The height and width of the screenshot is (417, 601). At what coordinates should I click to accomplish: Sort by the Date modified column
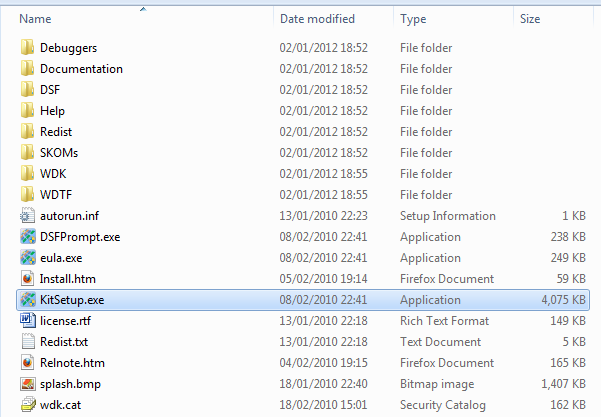point(317,19)
